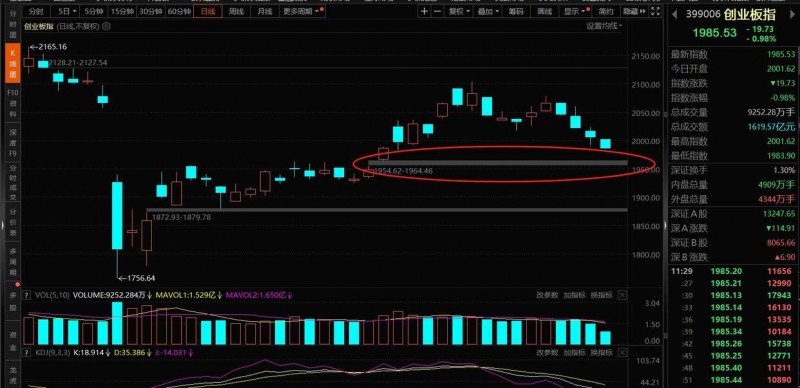Click the 总成交额 1619.57亿元 value
800x388 pixels.
click(771, 127)
